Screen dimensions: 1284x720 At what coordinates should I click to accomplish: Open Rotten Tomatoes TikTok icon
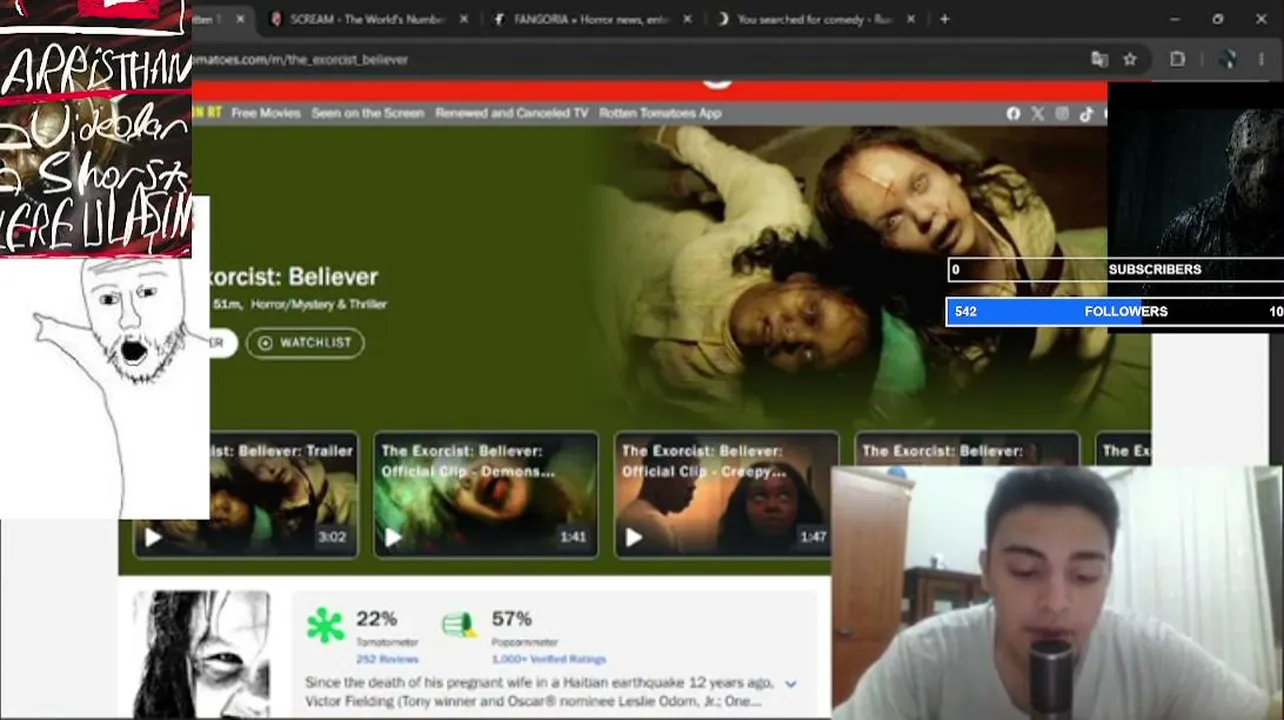point(1086,114)
